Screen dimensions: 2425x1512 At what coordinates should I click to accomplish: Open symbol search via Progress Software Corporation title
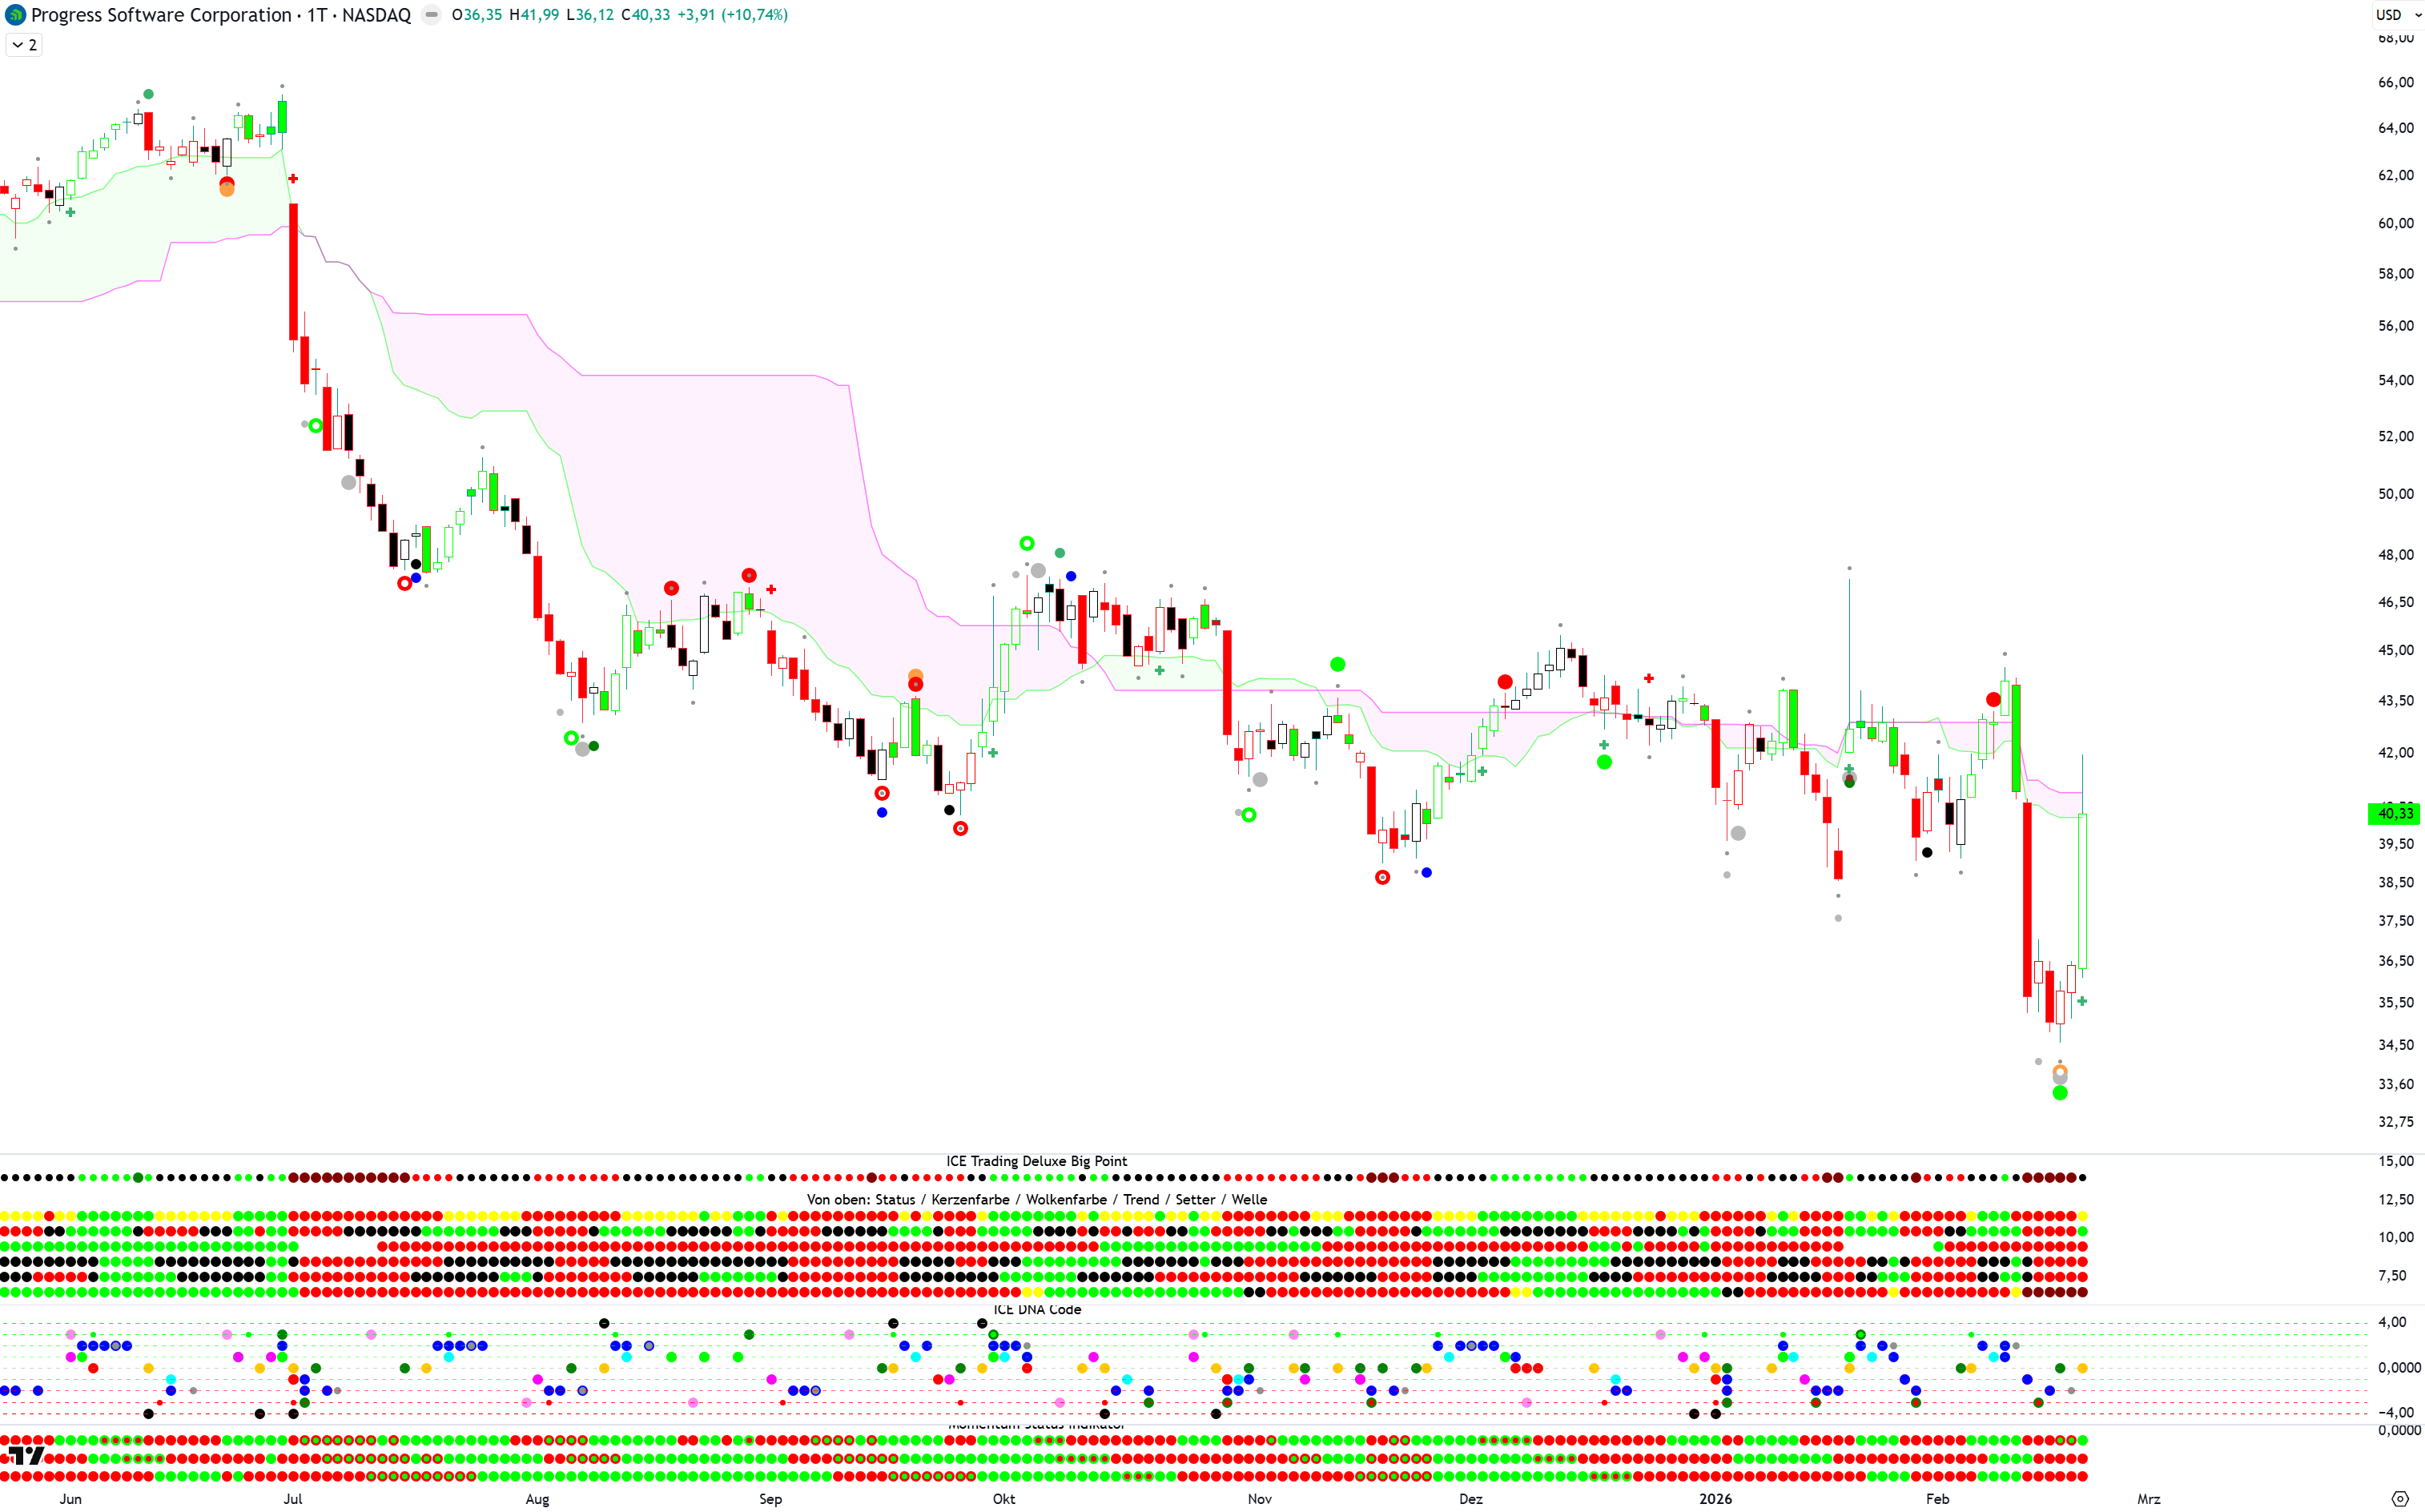160,15
